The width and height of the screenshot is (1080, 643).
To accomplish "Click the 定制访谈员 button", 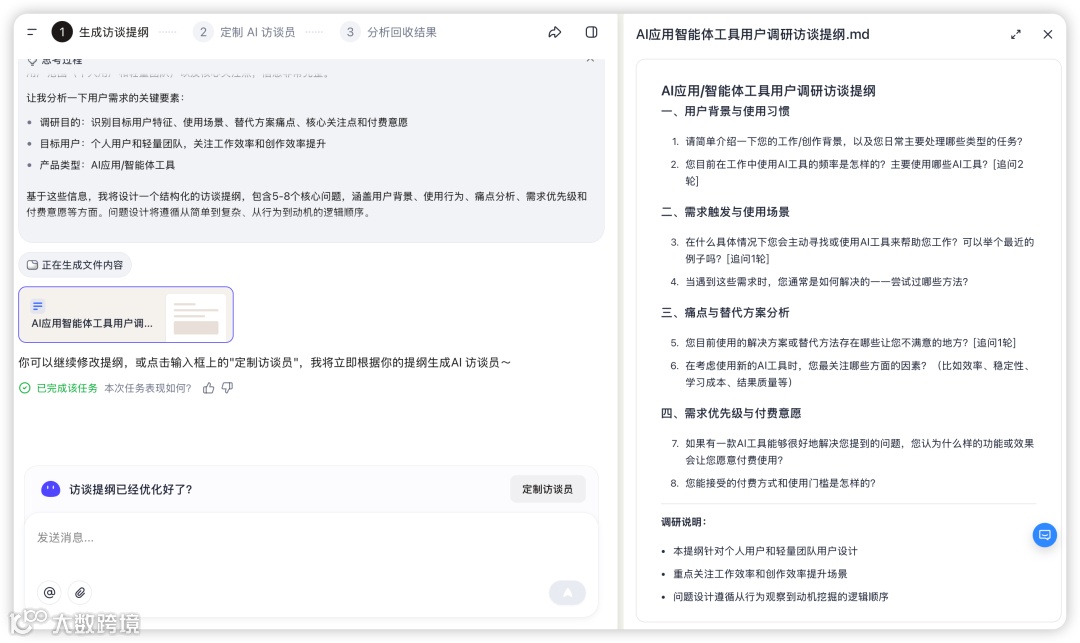I will [x=548, y=489].
